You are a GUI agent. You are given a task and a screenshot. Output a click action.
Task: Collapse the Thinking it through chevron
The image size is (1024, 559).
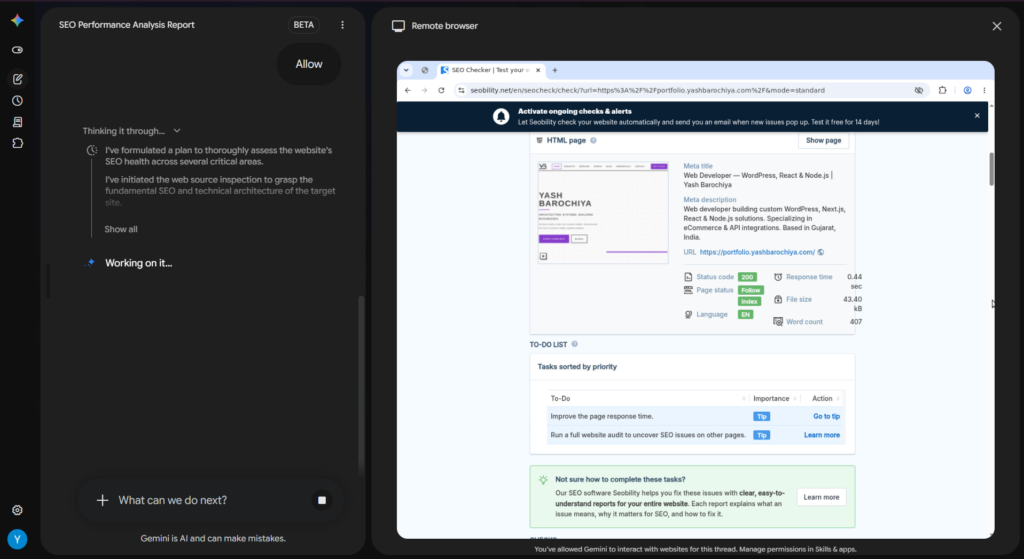177,131
